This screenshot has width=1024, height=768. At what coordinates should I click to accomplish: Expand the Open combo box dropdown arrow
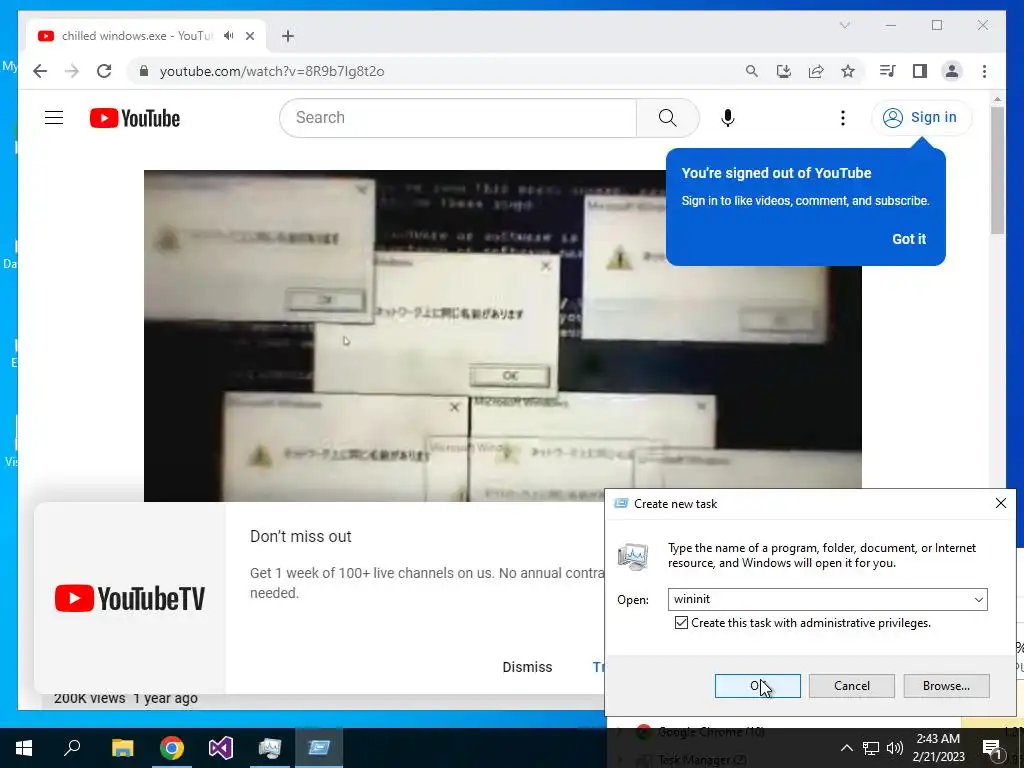coord(978,600)
